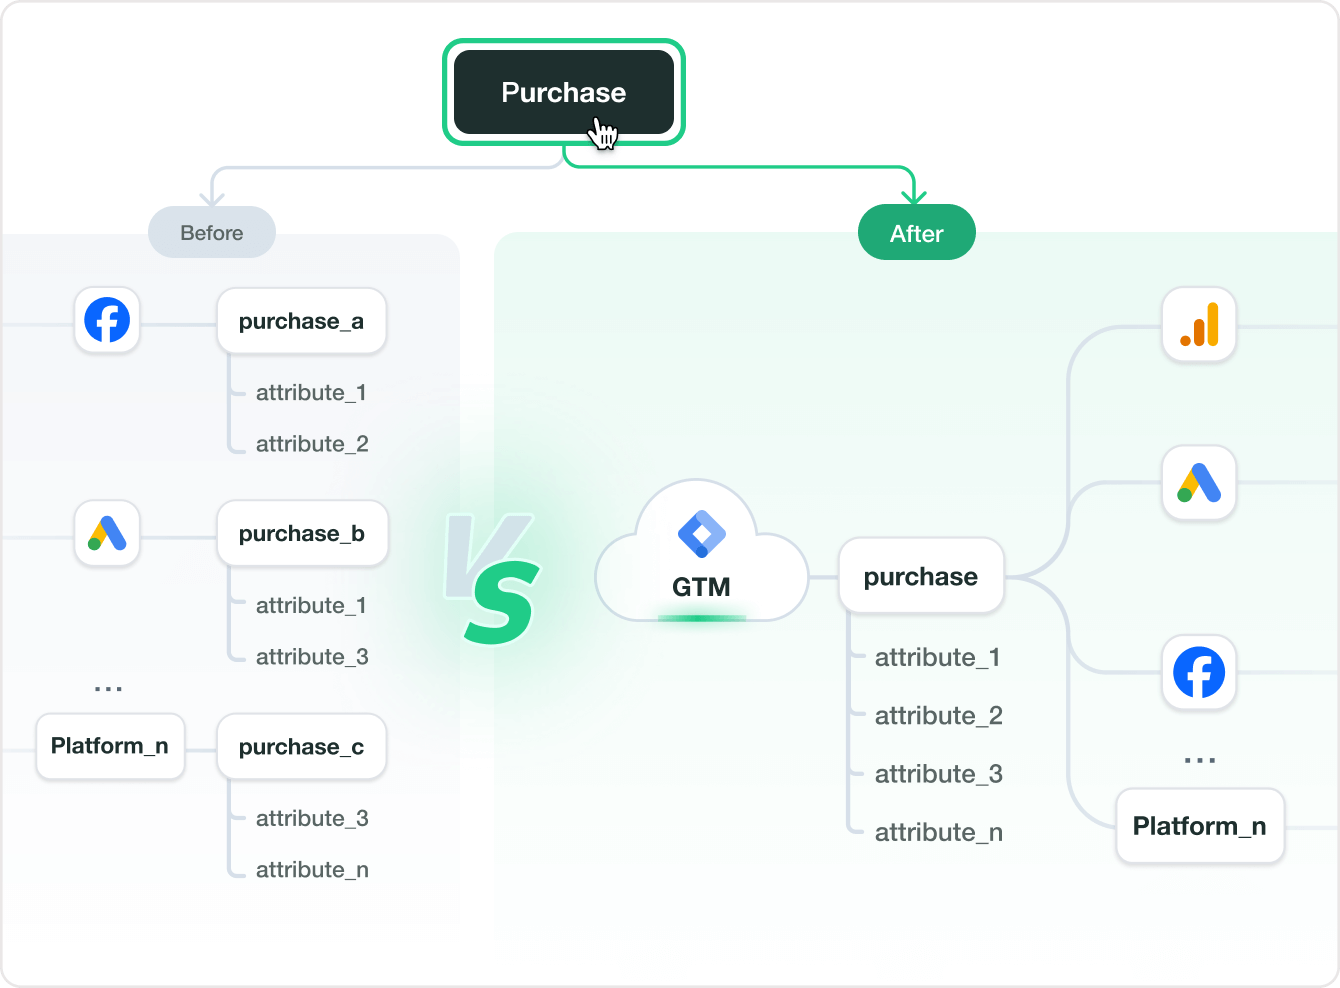Select the green After tab label

tap(916, 233)
